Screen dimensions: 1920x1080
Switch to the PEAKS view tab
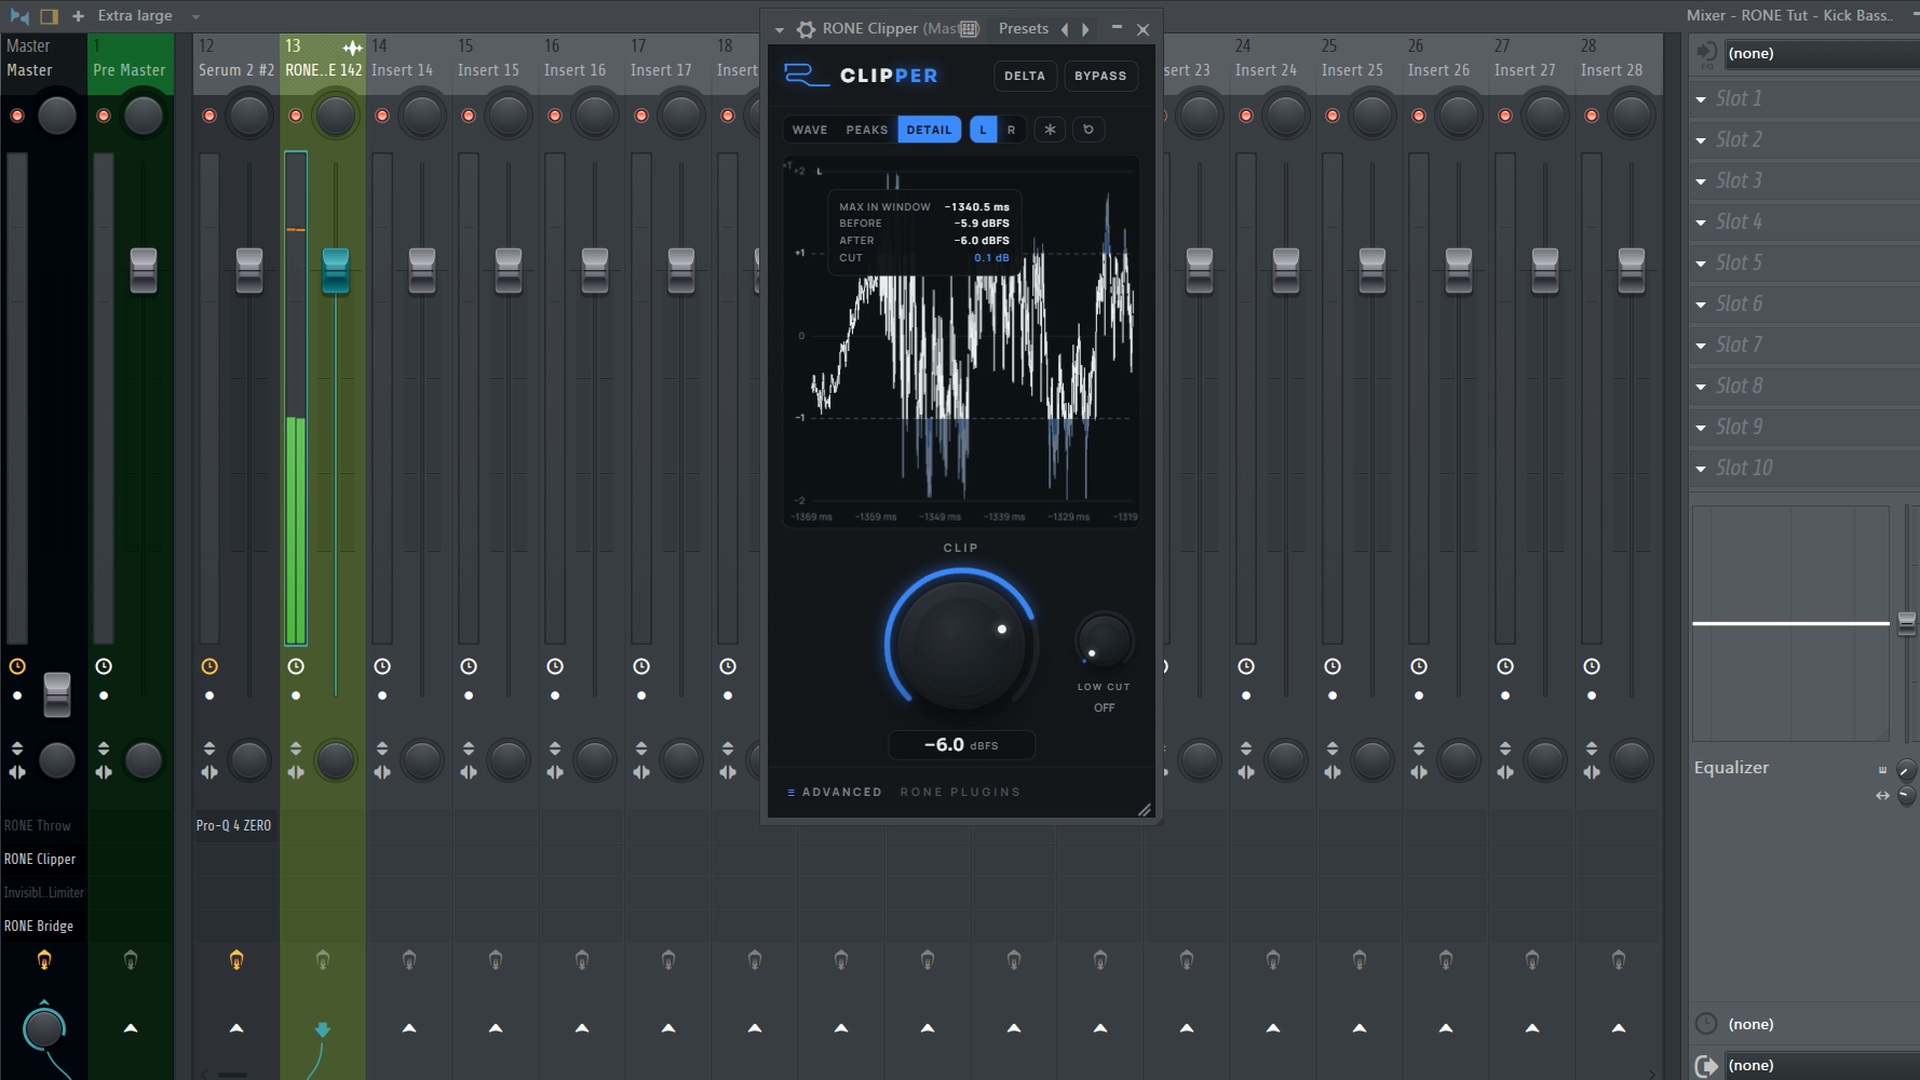(x=866, y=130)
